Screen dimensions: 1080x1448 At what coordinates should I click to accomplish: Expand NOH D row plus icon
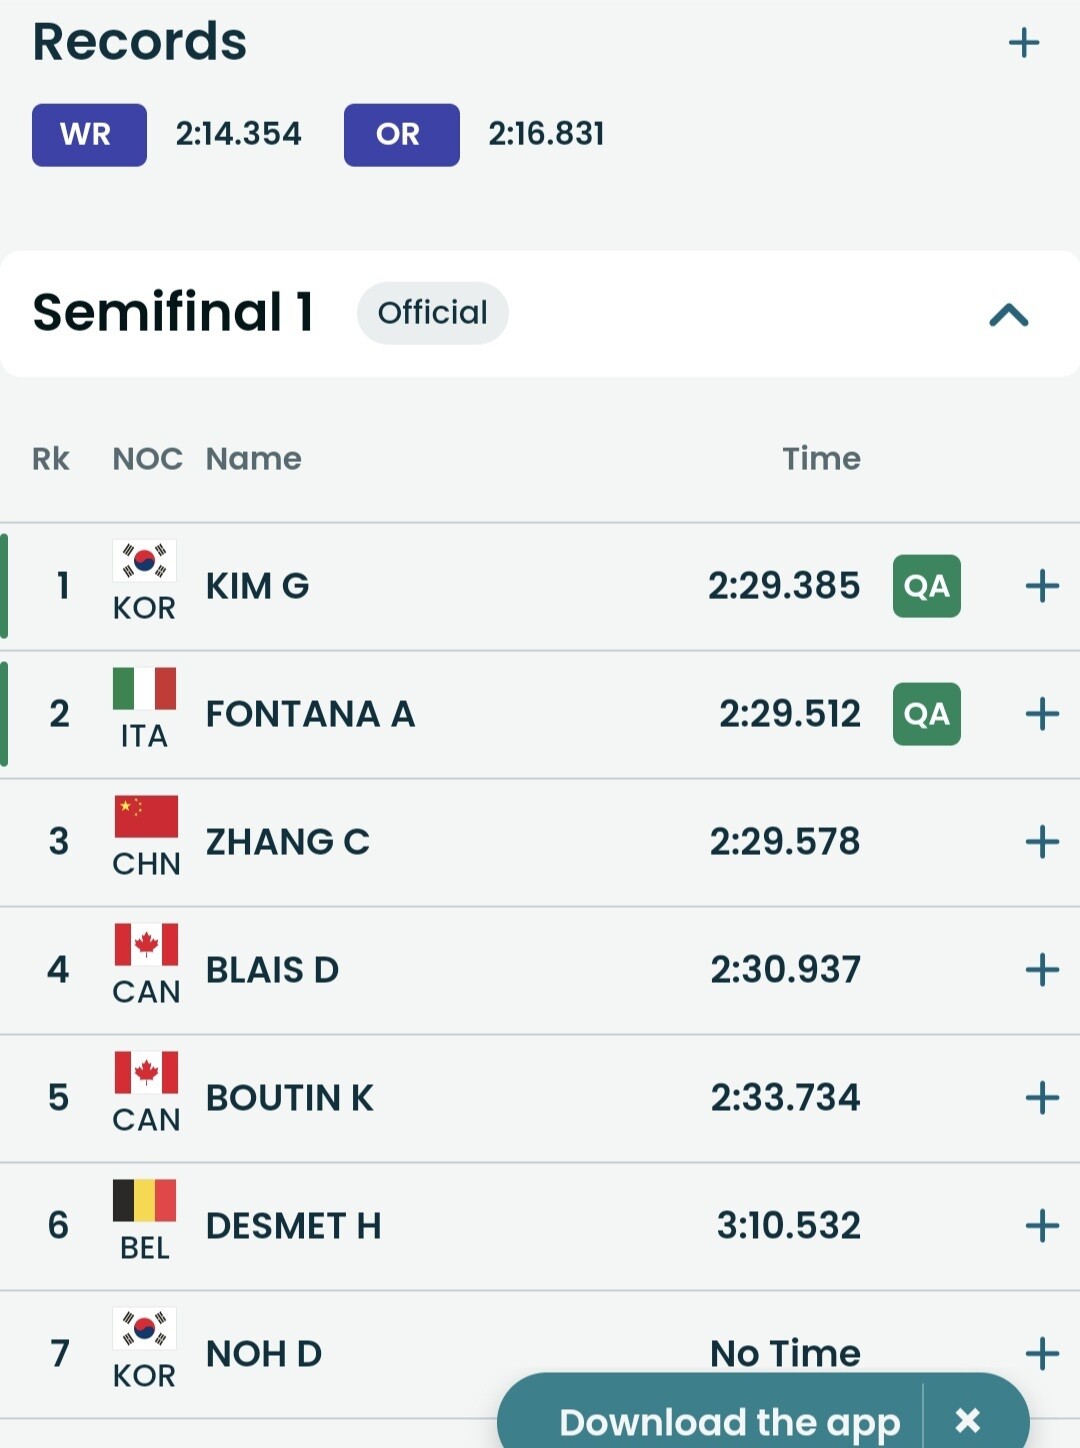click(1042, 1353)
